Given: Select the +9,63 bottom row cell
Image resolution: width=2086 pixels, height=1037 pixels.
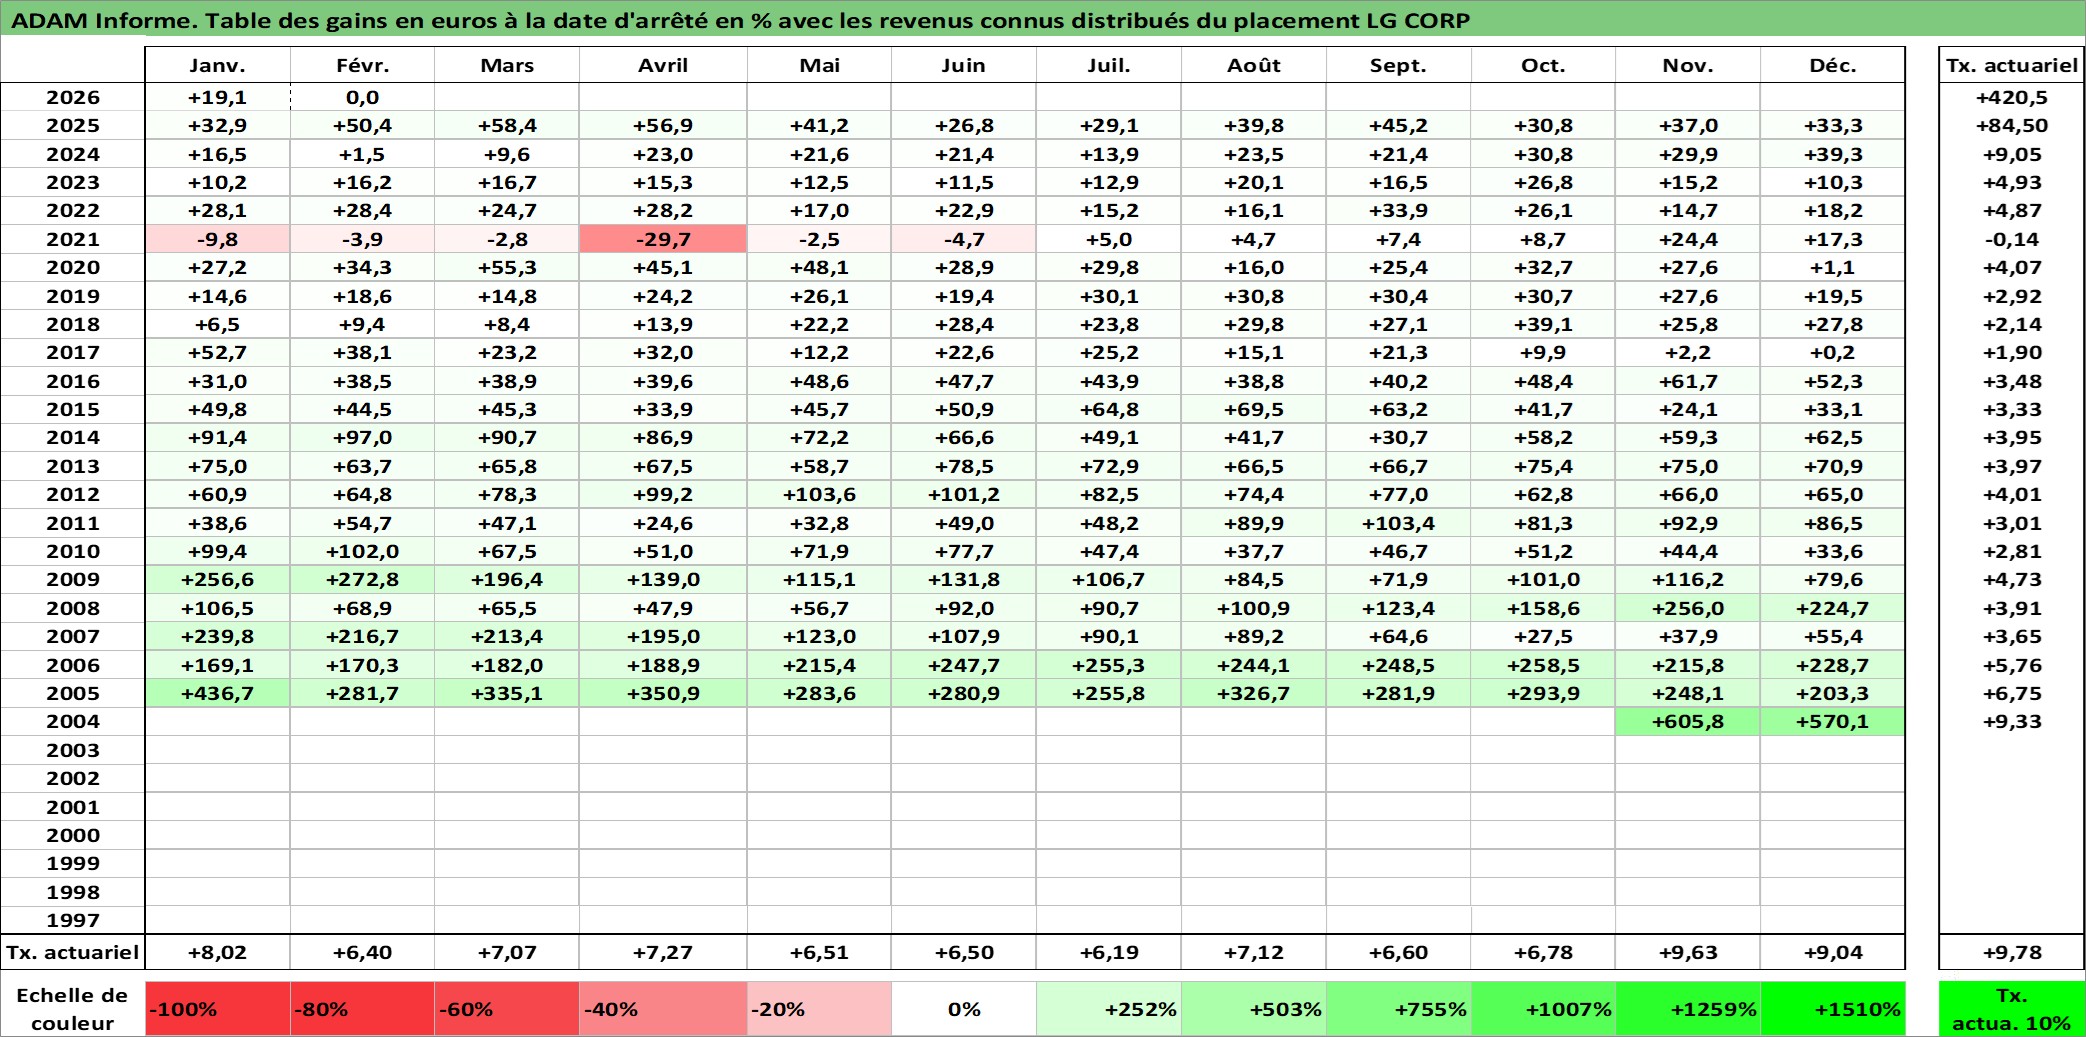Looking at the screenshot, I should click(1688, 952).
